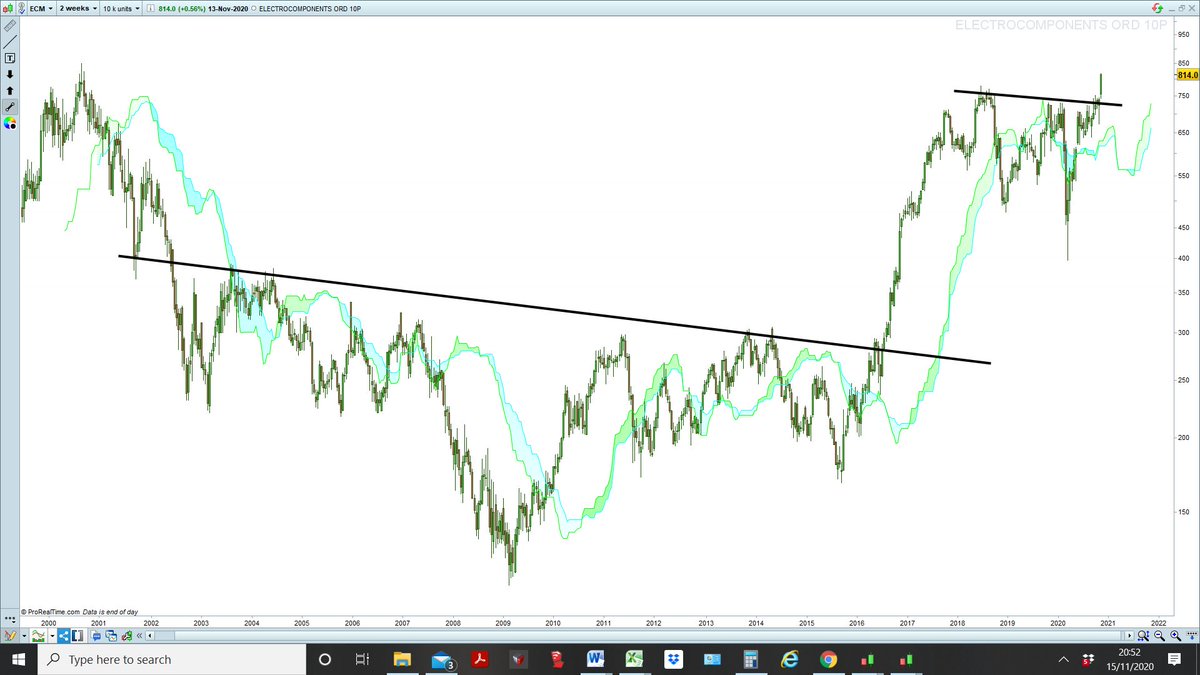Image resolution: width=1200 pixels, height=675 pixels.
Task: Click the 2009 label on the time axis
Action: click(503, 622)
